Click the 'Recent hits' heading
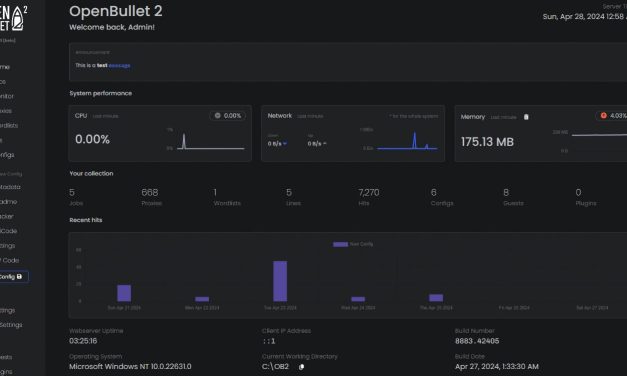 pyautogui.click(x=86, y=220)
